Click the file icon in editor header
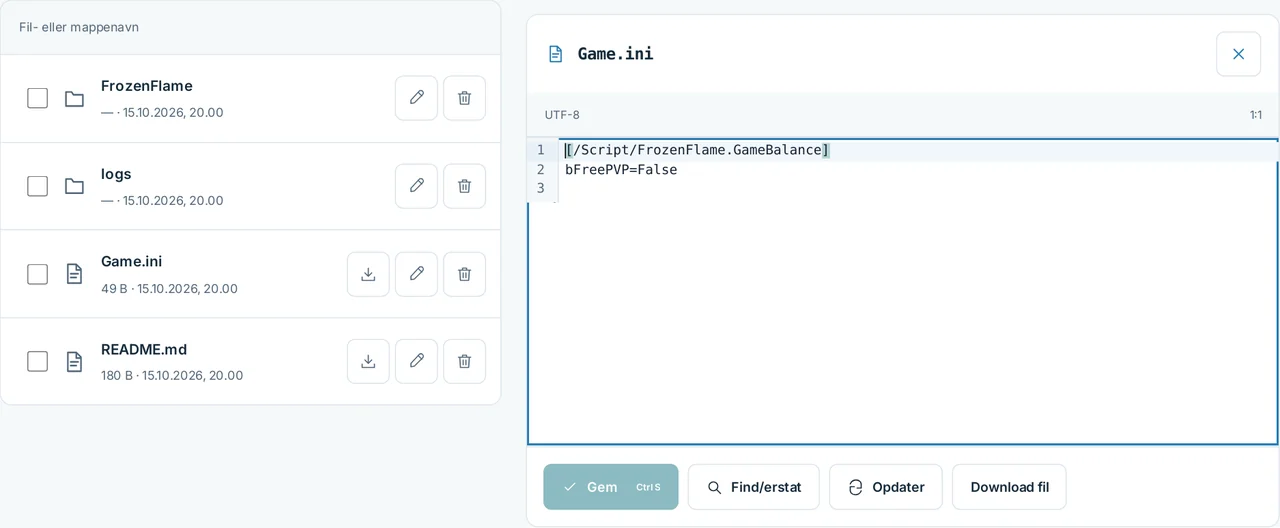The image size is (1280, 528). [555, 54]
